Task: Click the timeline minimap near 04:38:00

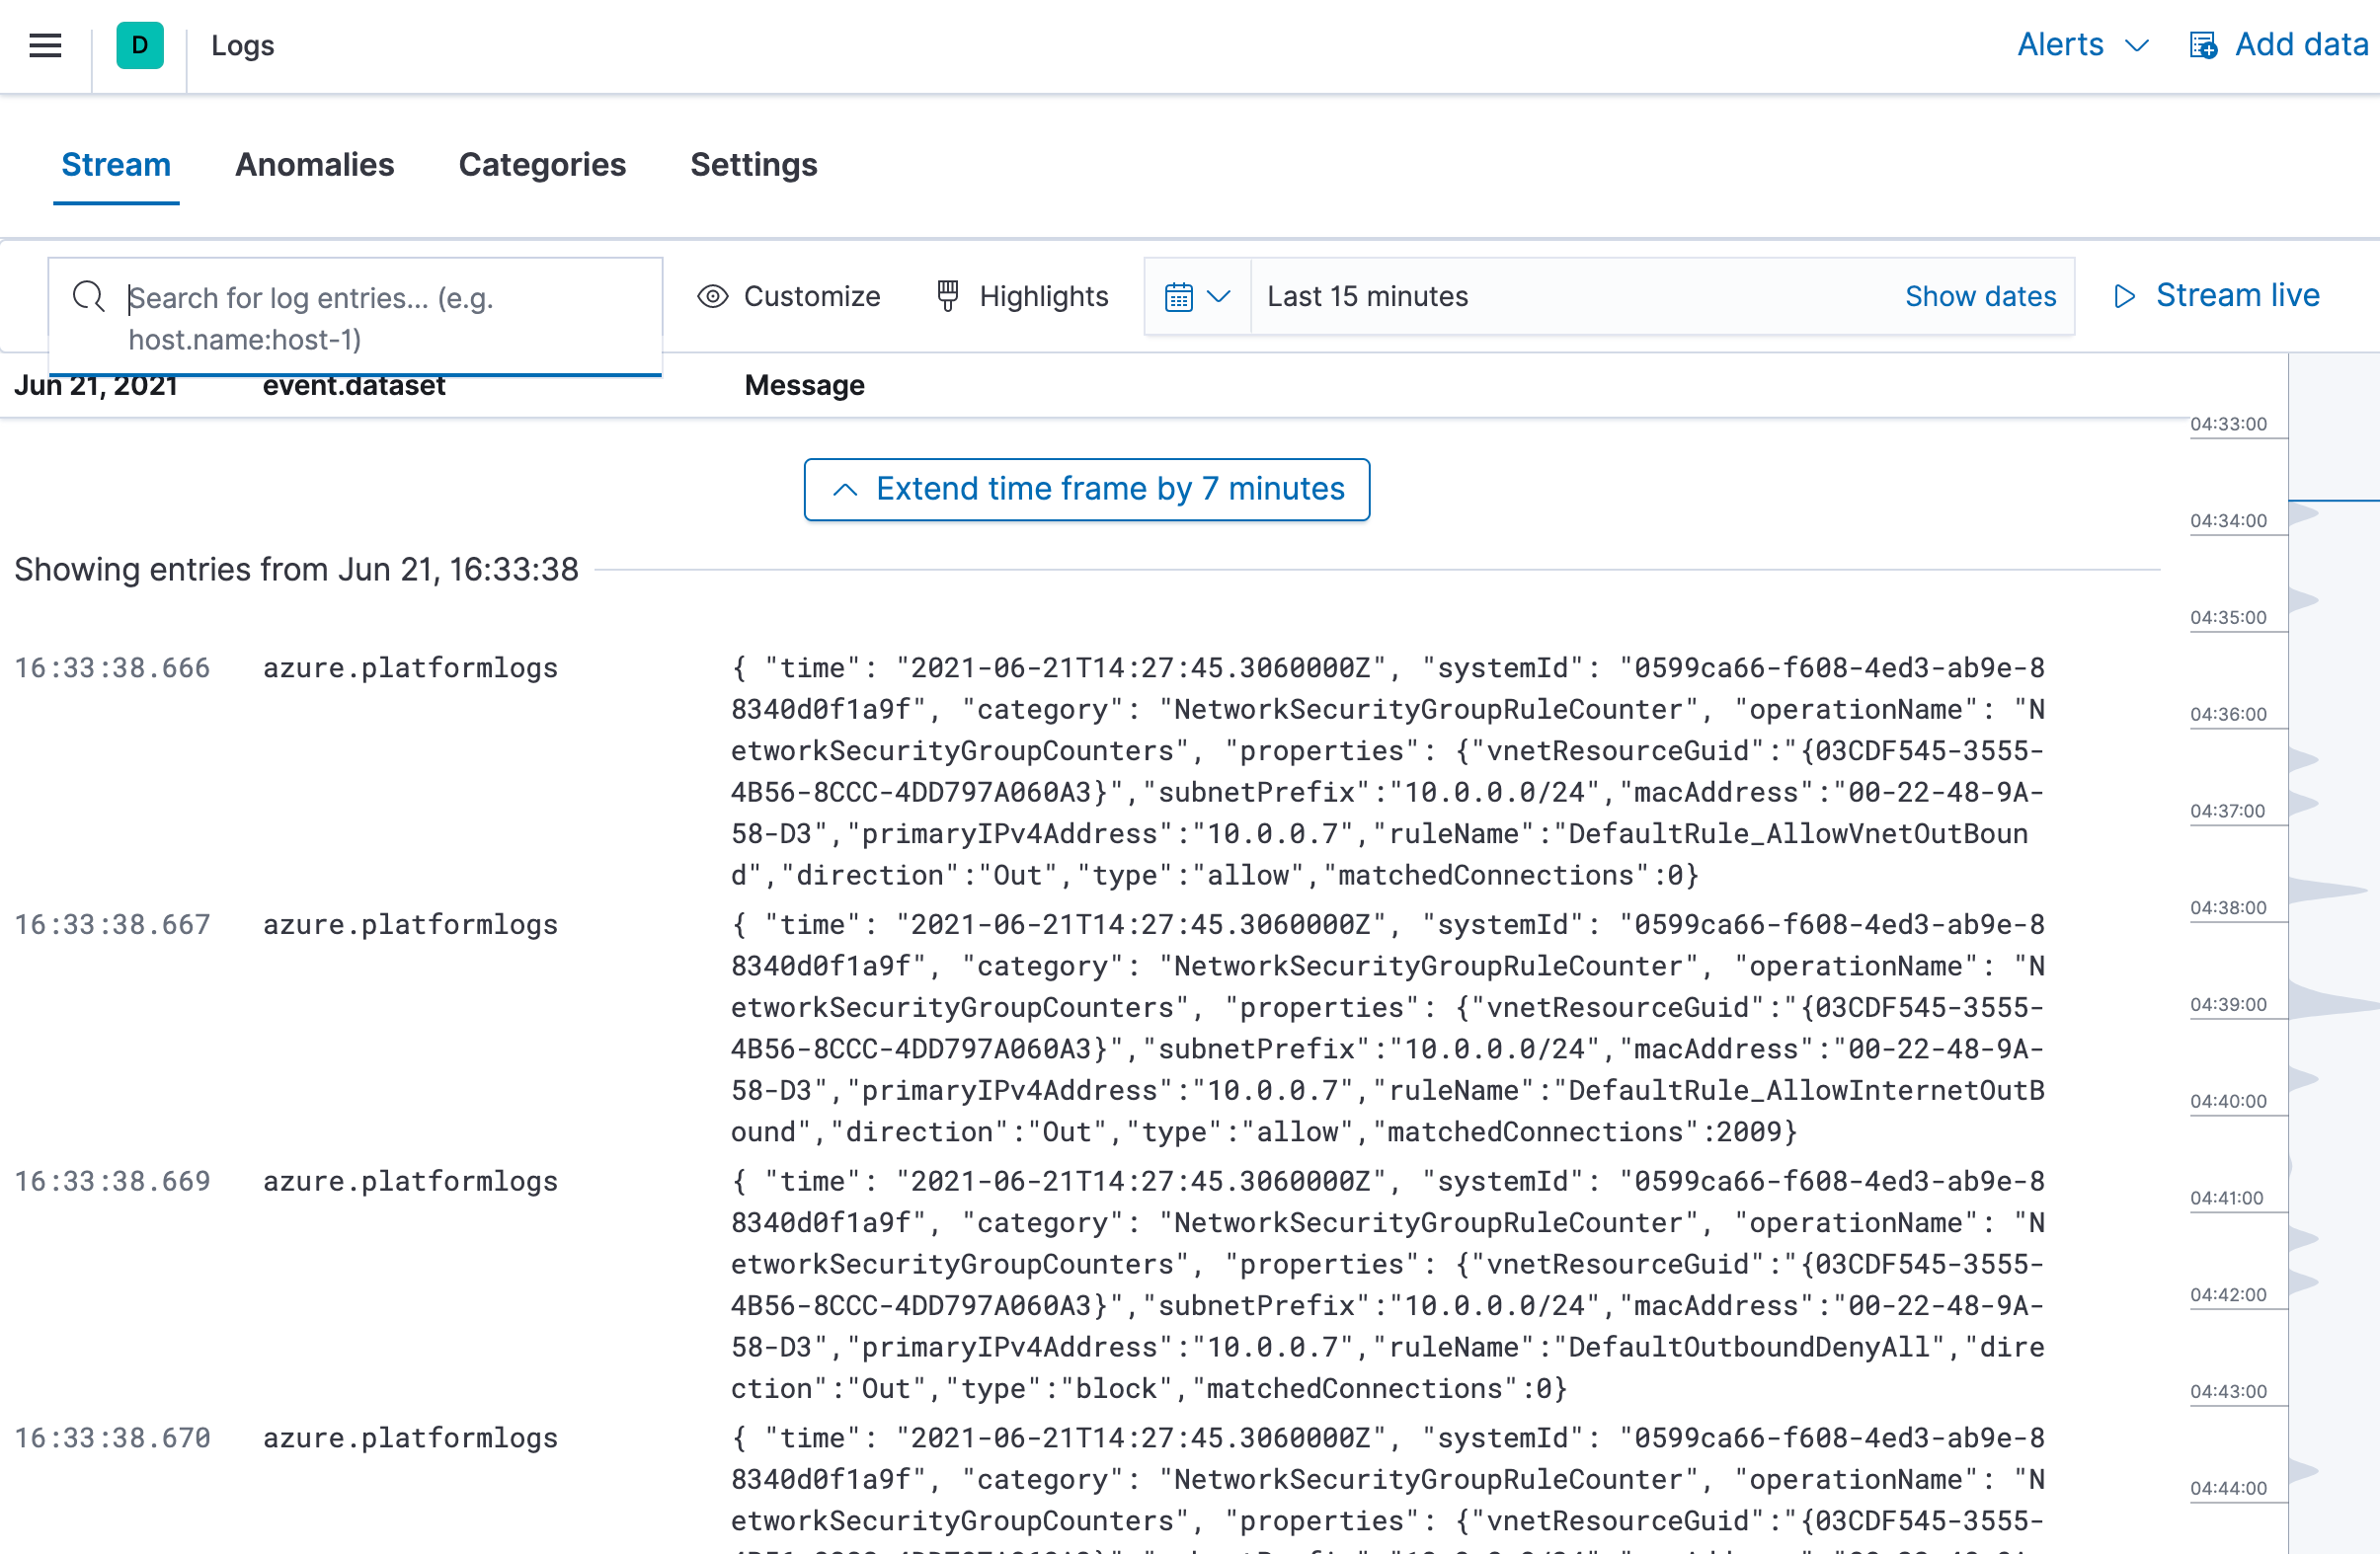Action: click(x=2330, y=907)
